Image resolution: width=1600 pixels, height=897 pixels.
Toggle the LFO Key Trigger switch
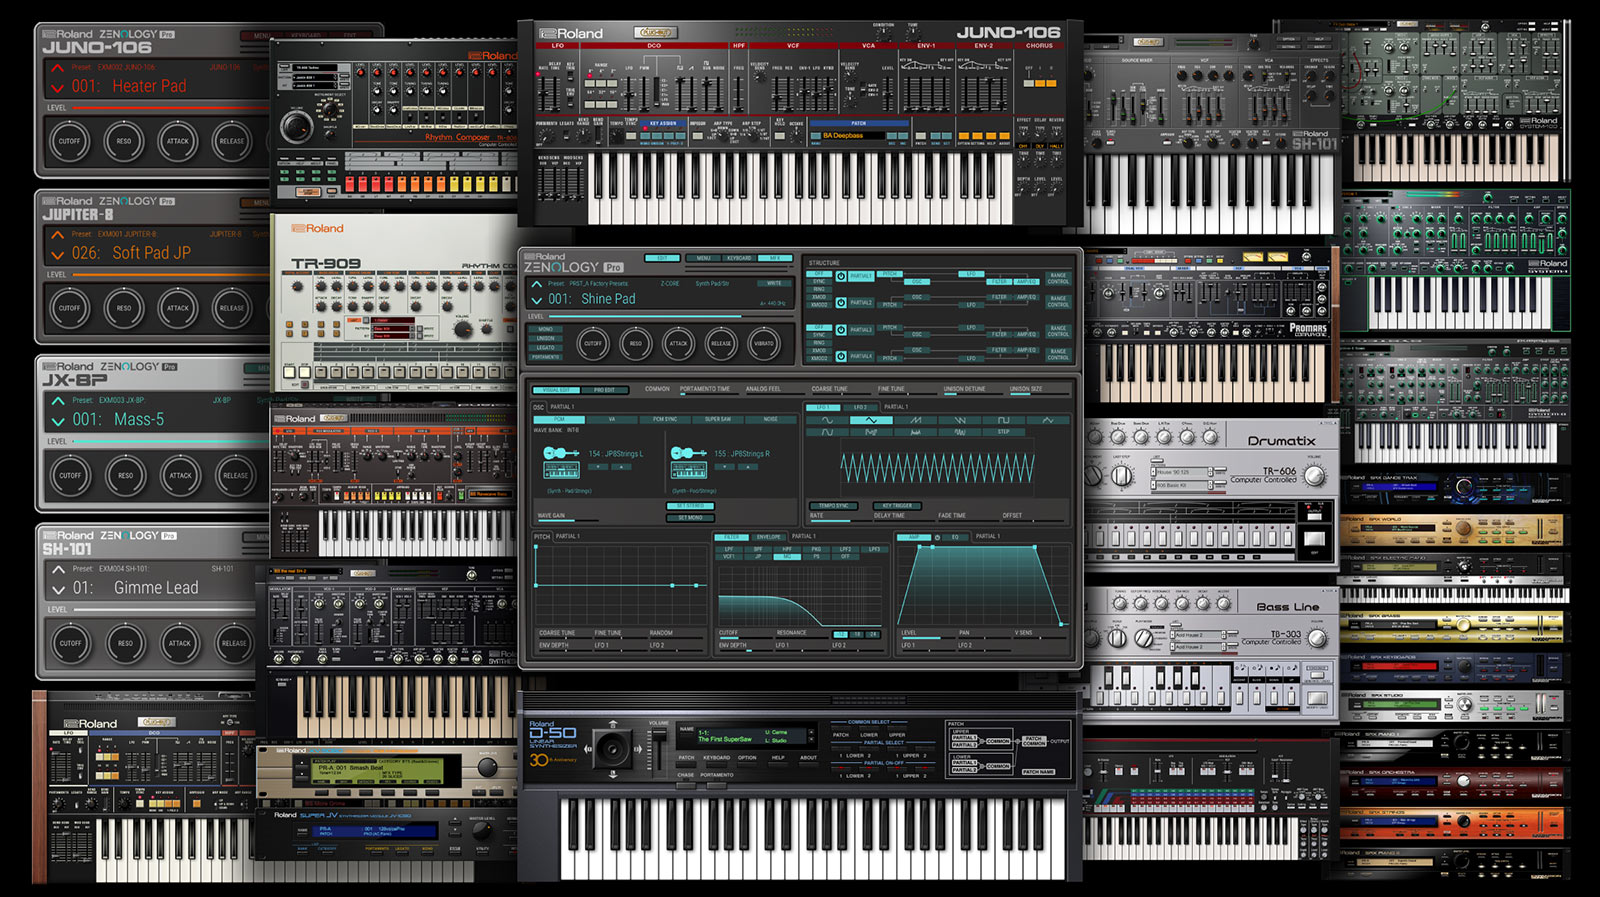pos(896,506)
